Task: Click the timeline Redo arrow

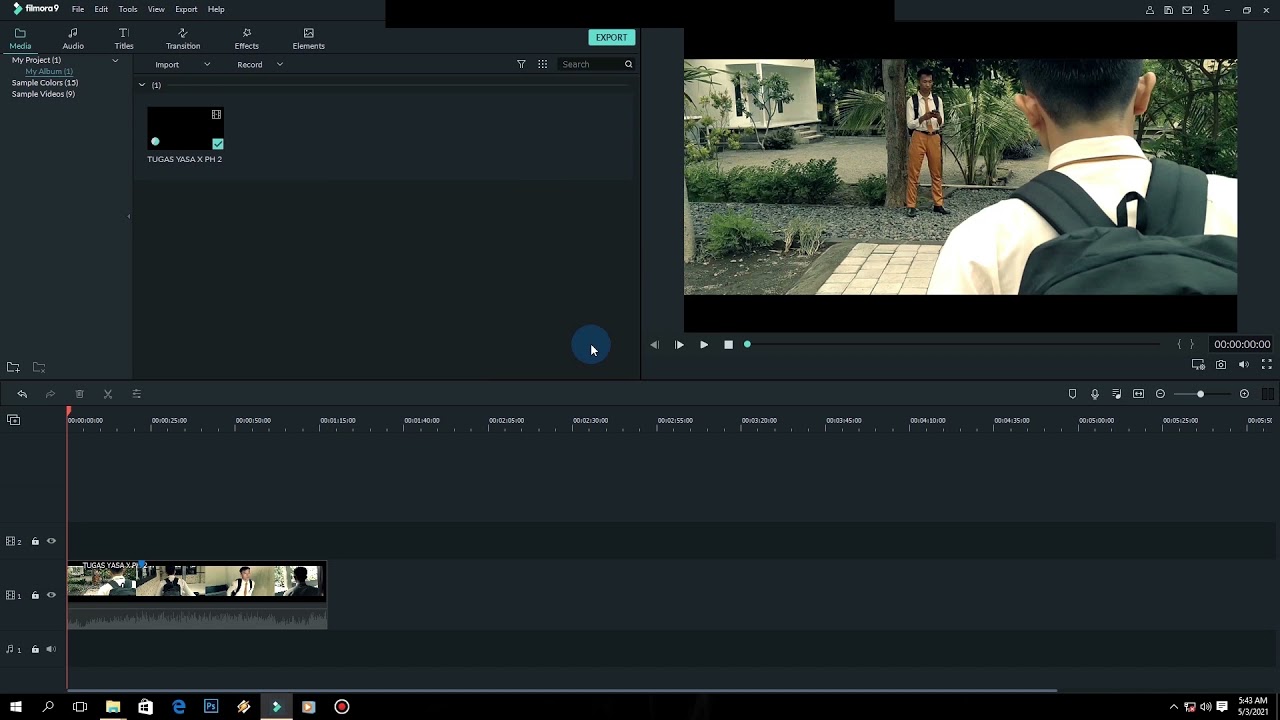Action: coord(50,394)
